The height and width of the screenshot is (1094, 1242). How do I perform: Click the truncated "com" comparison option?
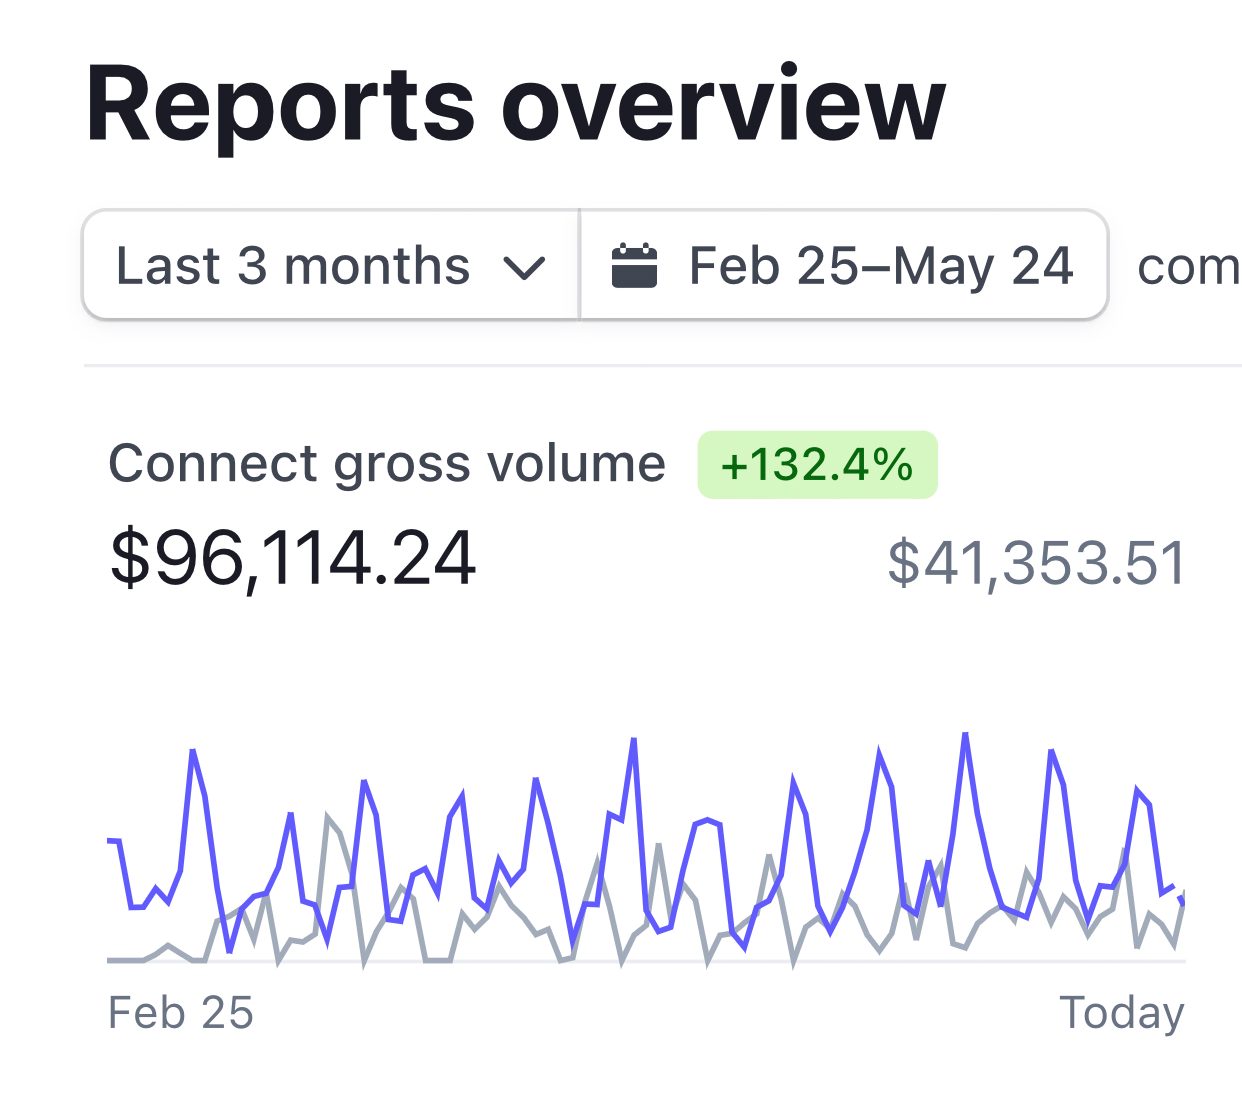coord(1188,267)
